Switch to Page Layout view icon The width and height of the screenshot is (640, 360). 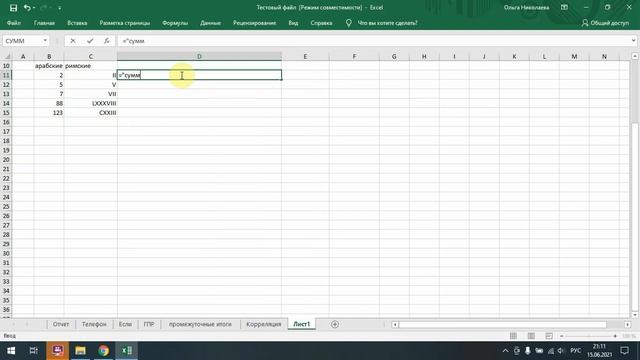click(531, 336)
